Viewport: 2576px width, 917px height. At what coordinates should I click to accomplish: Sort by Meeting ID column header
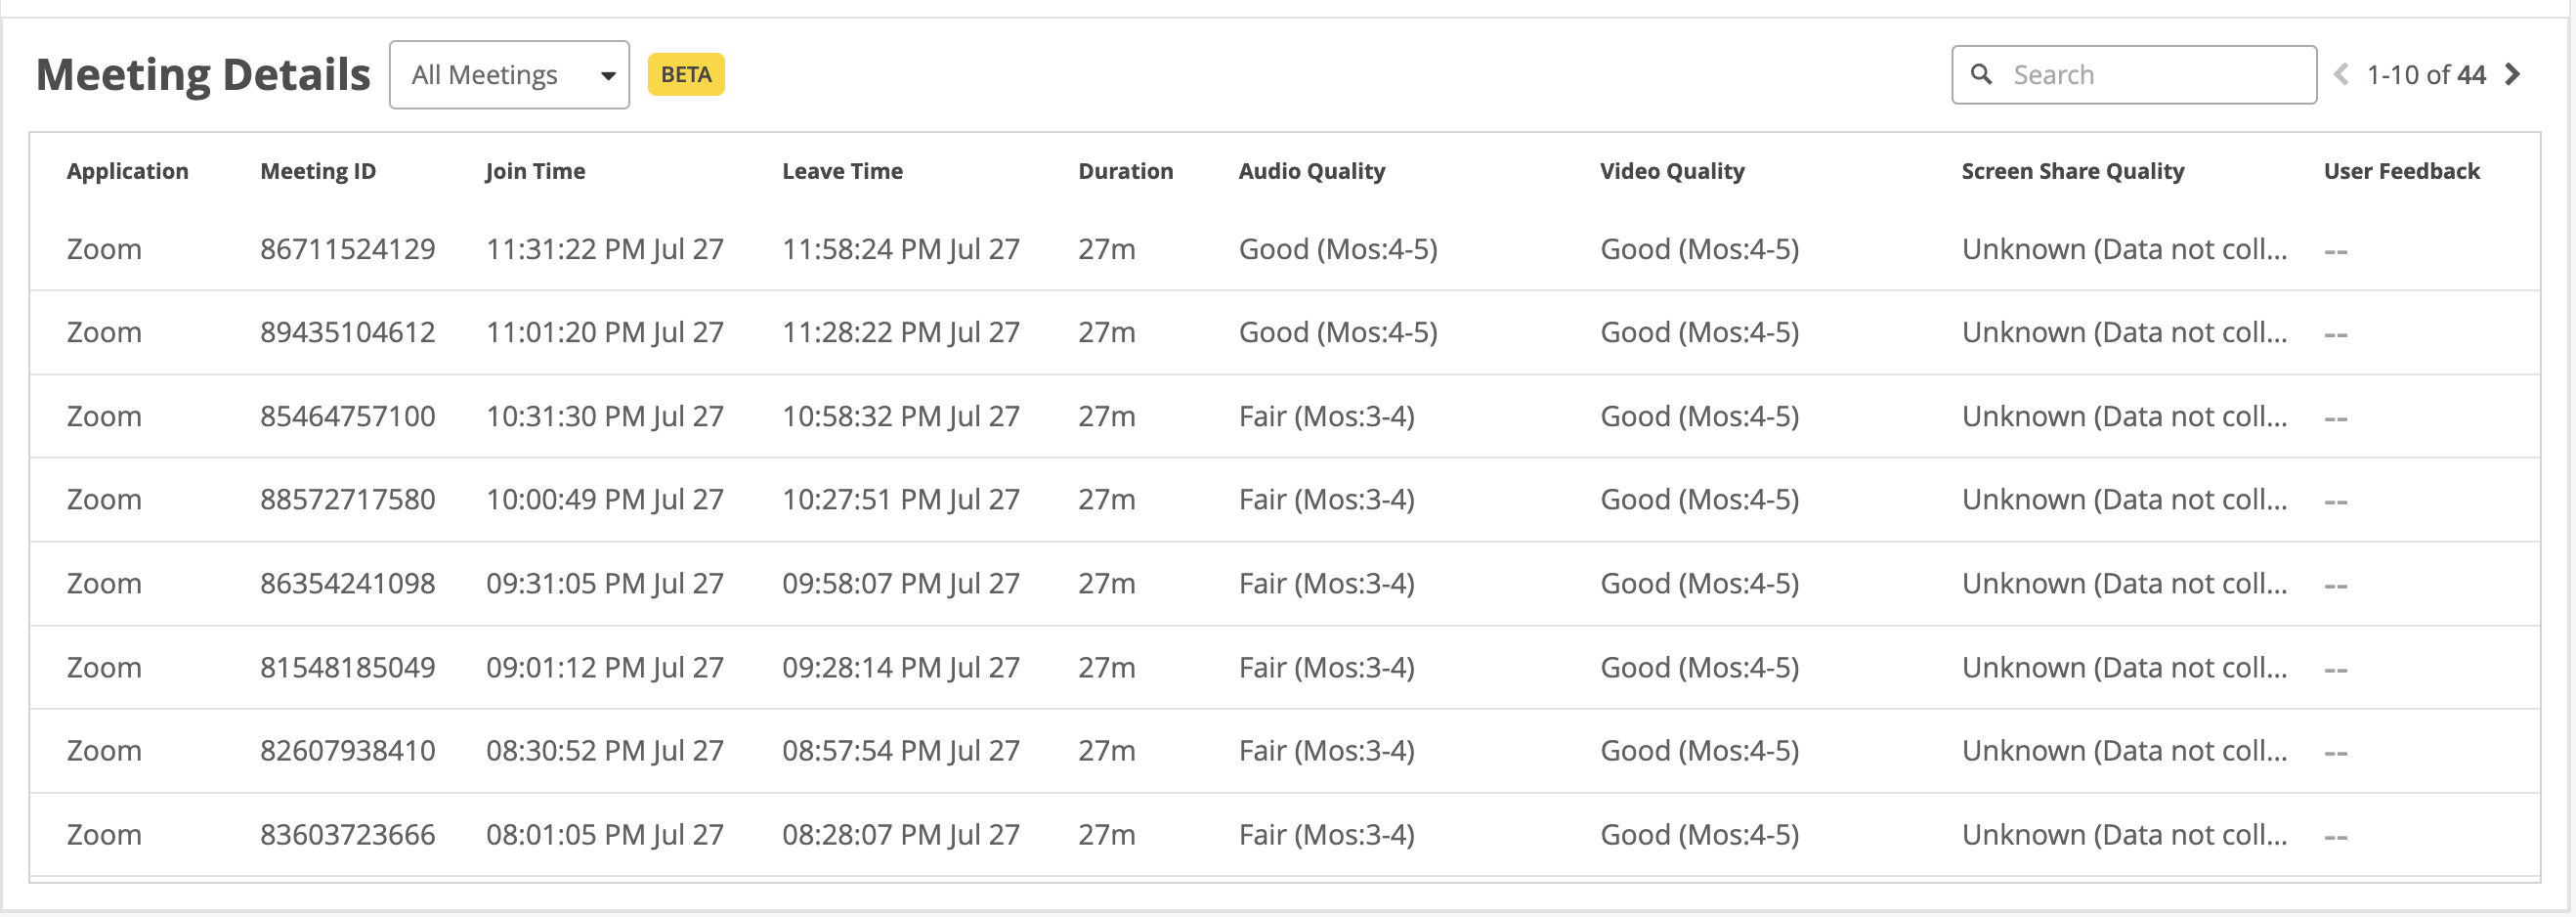318,171
